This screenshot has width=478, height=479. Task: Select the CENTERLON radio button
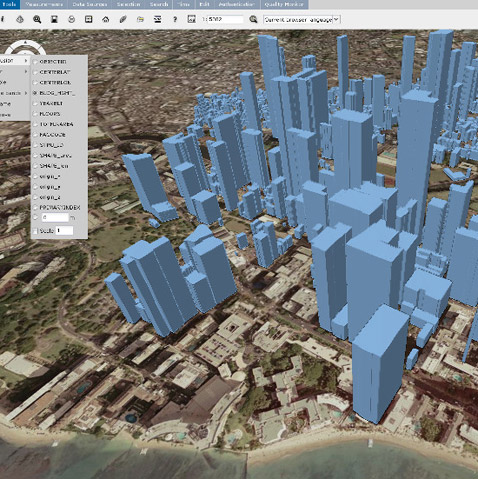[x=35, y=82]
